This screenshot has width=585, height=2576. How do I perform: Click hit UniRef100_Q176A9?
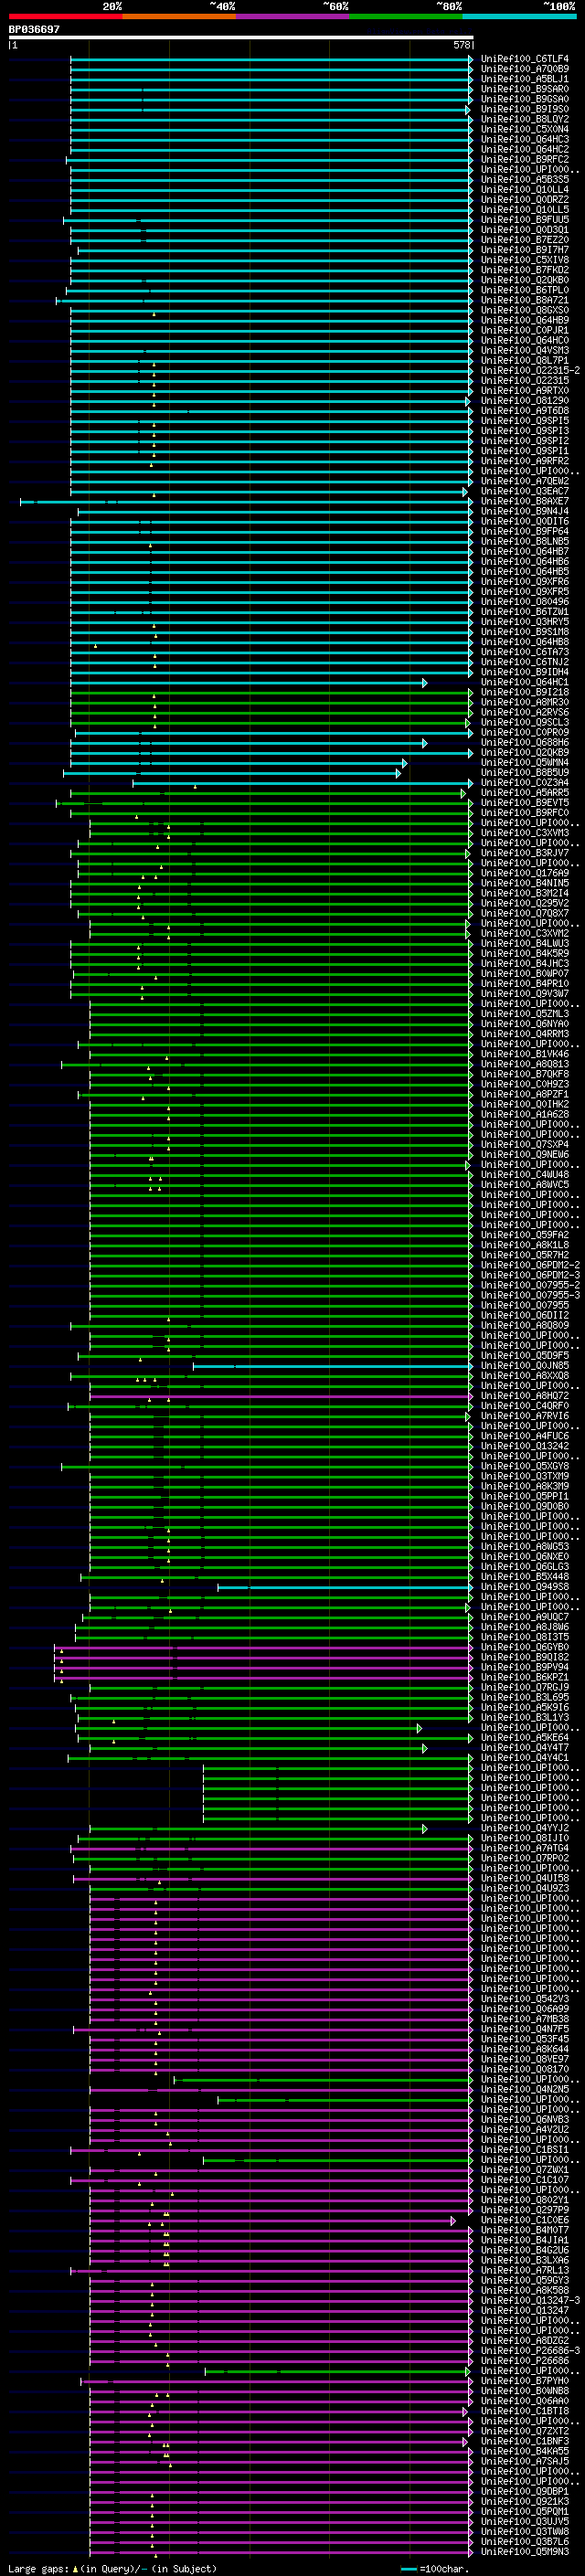click(525, 874)
